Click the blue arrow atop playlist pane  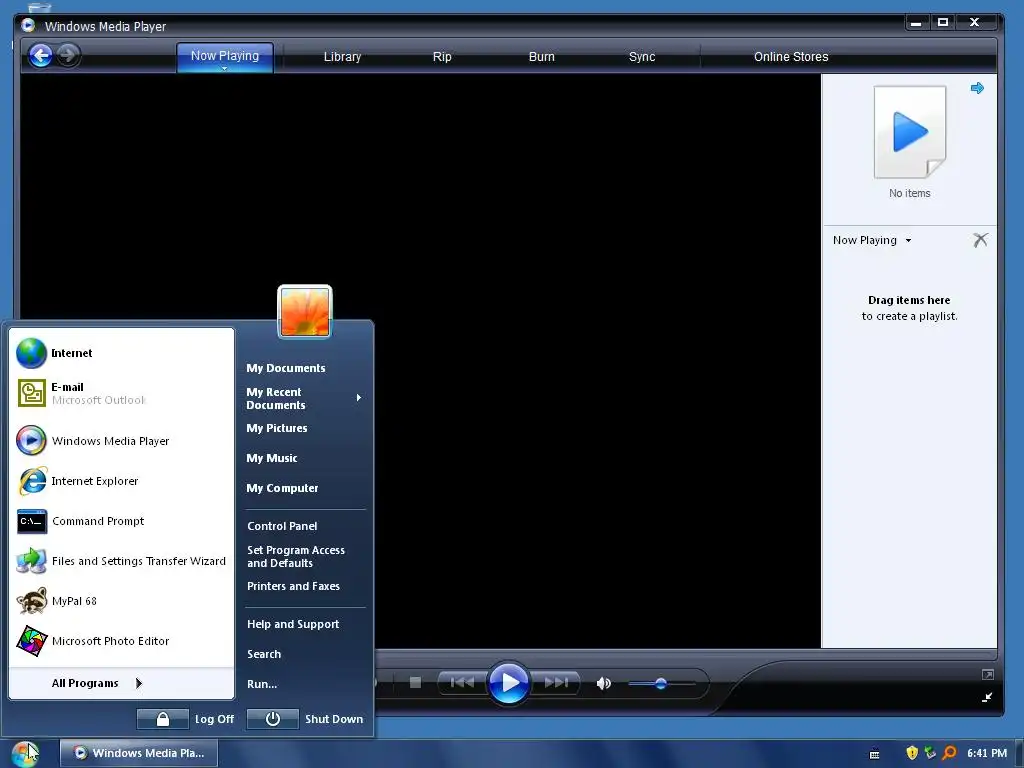[x=977, y=88]
